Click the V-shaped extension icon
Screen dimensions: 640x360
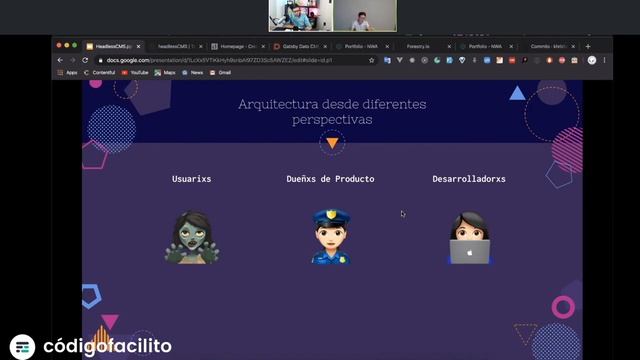tap(400, 60)
